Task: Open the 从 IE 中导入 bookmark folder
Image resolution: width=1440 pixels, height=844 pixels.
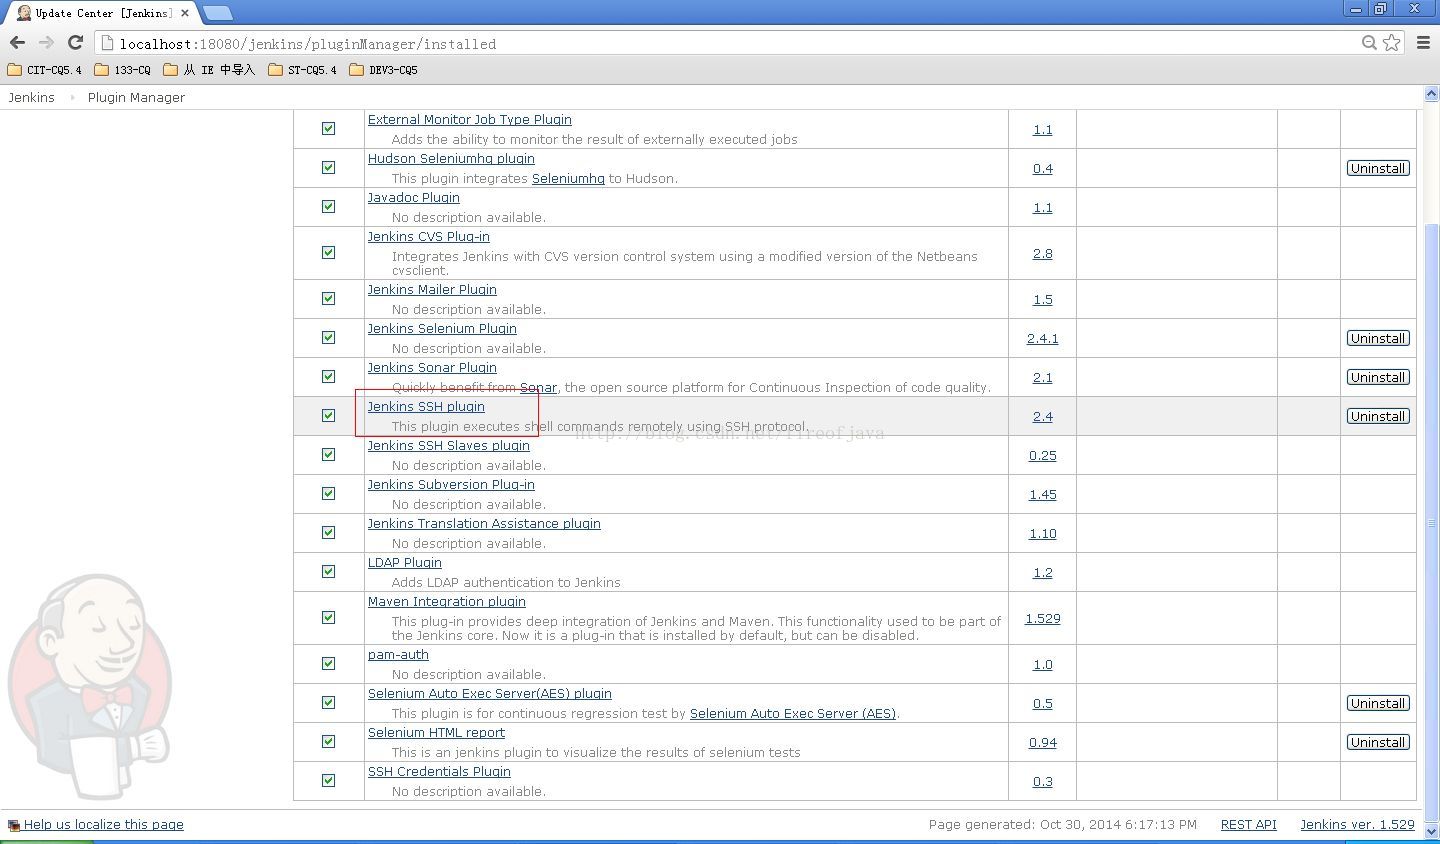Action: tap(209, 70)
